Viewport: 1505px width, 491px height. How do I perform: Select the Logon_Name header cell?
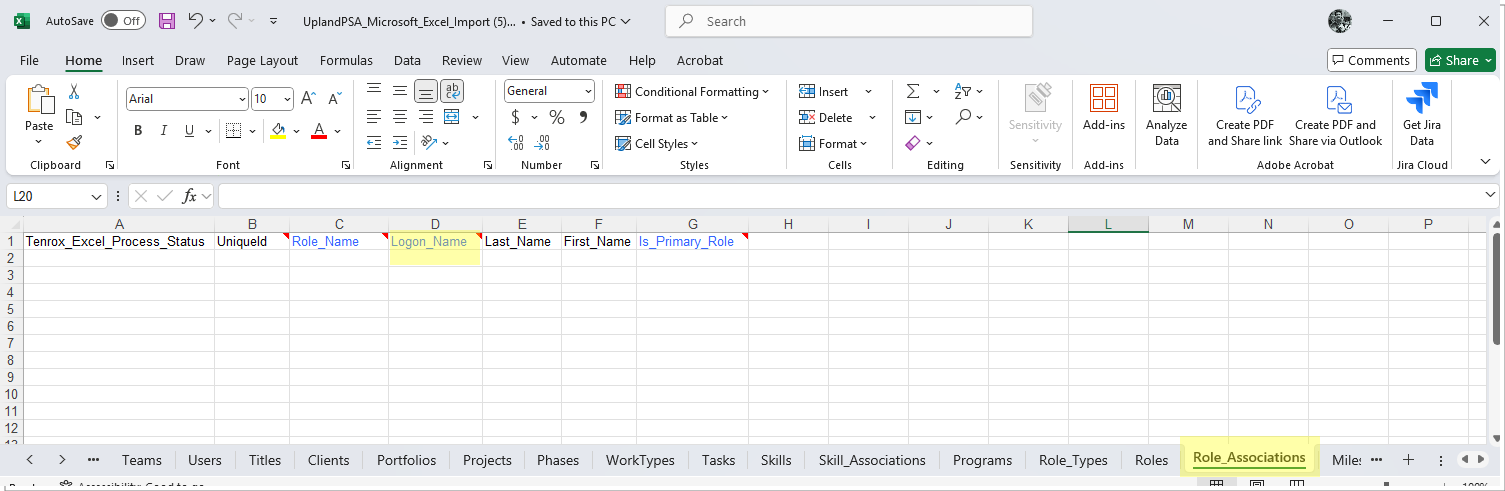[435, 241]
